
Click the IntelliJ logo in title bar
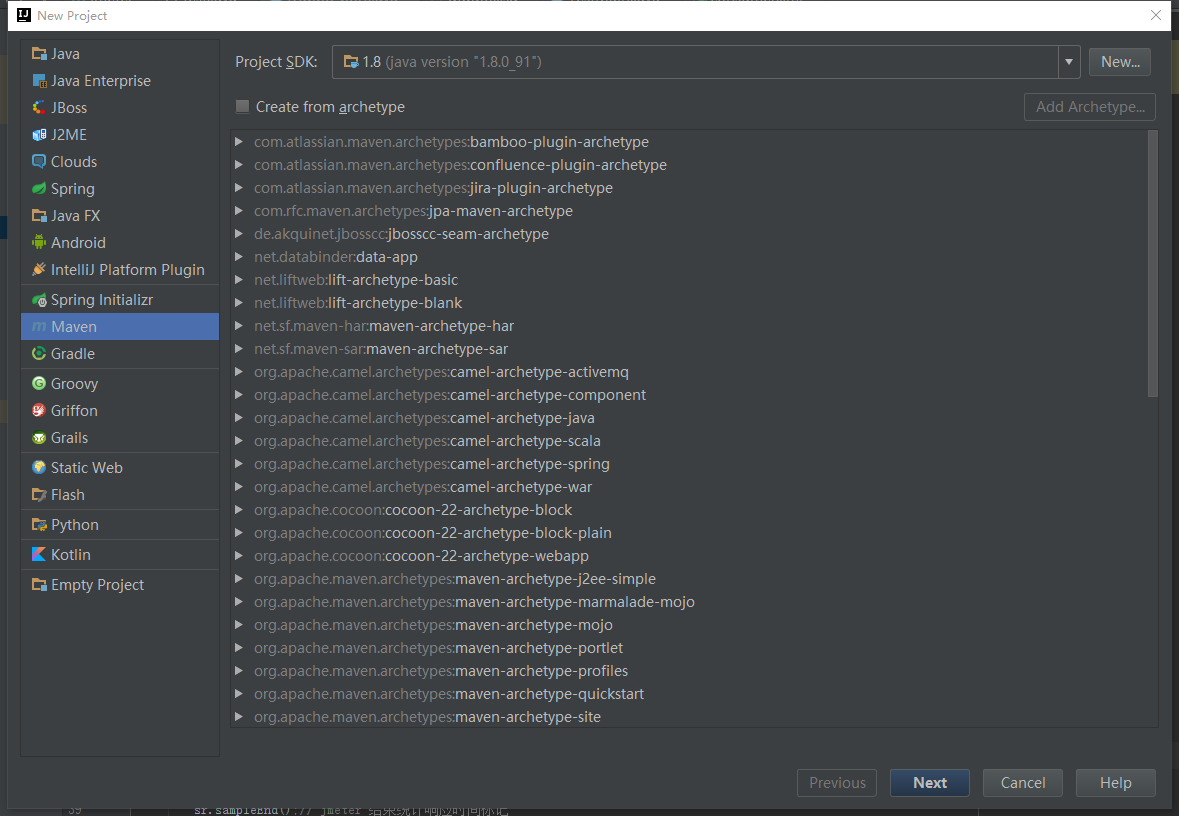[24, 15]
